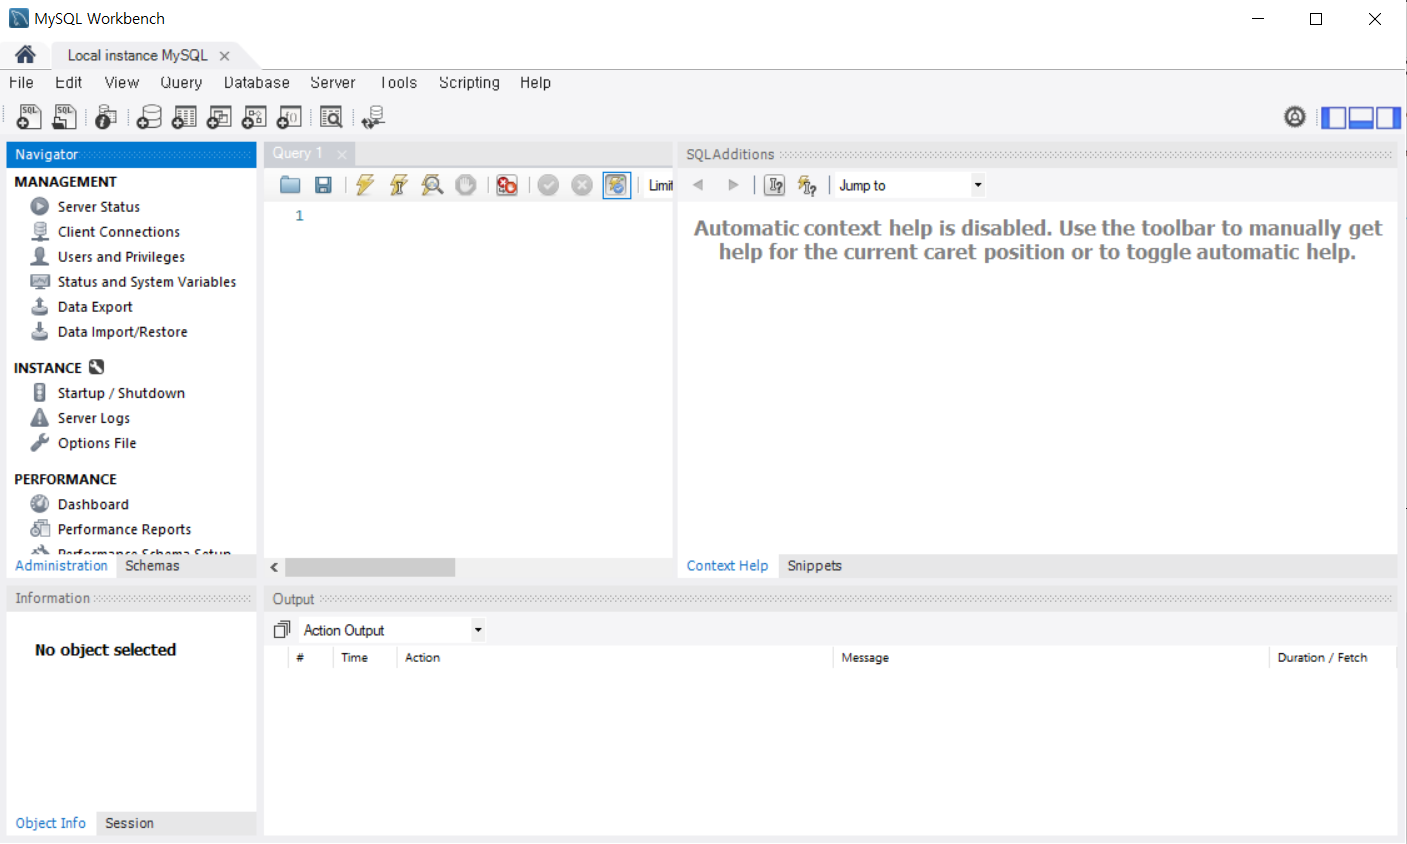Close the Query 1 tab

(x=342, y=154)
